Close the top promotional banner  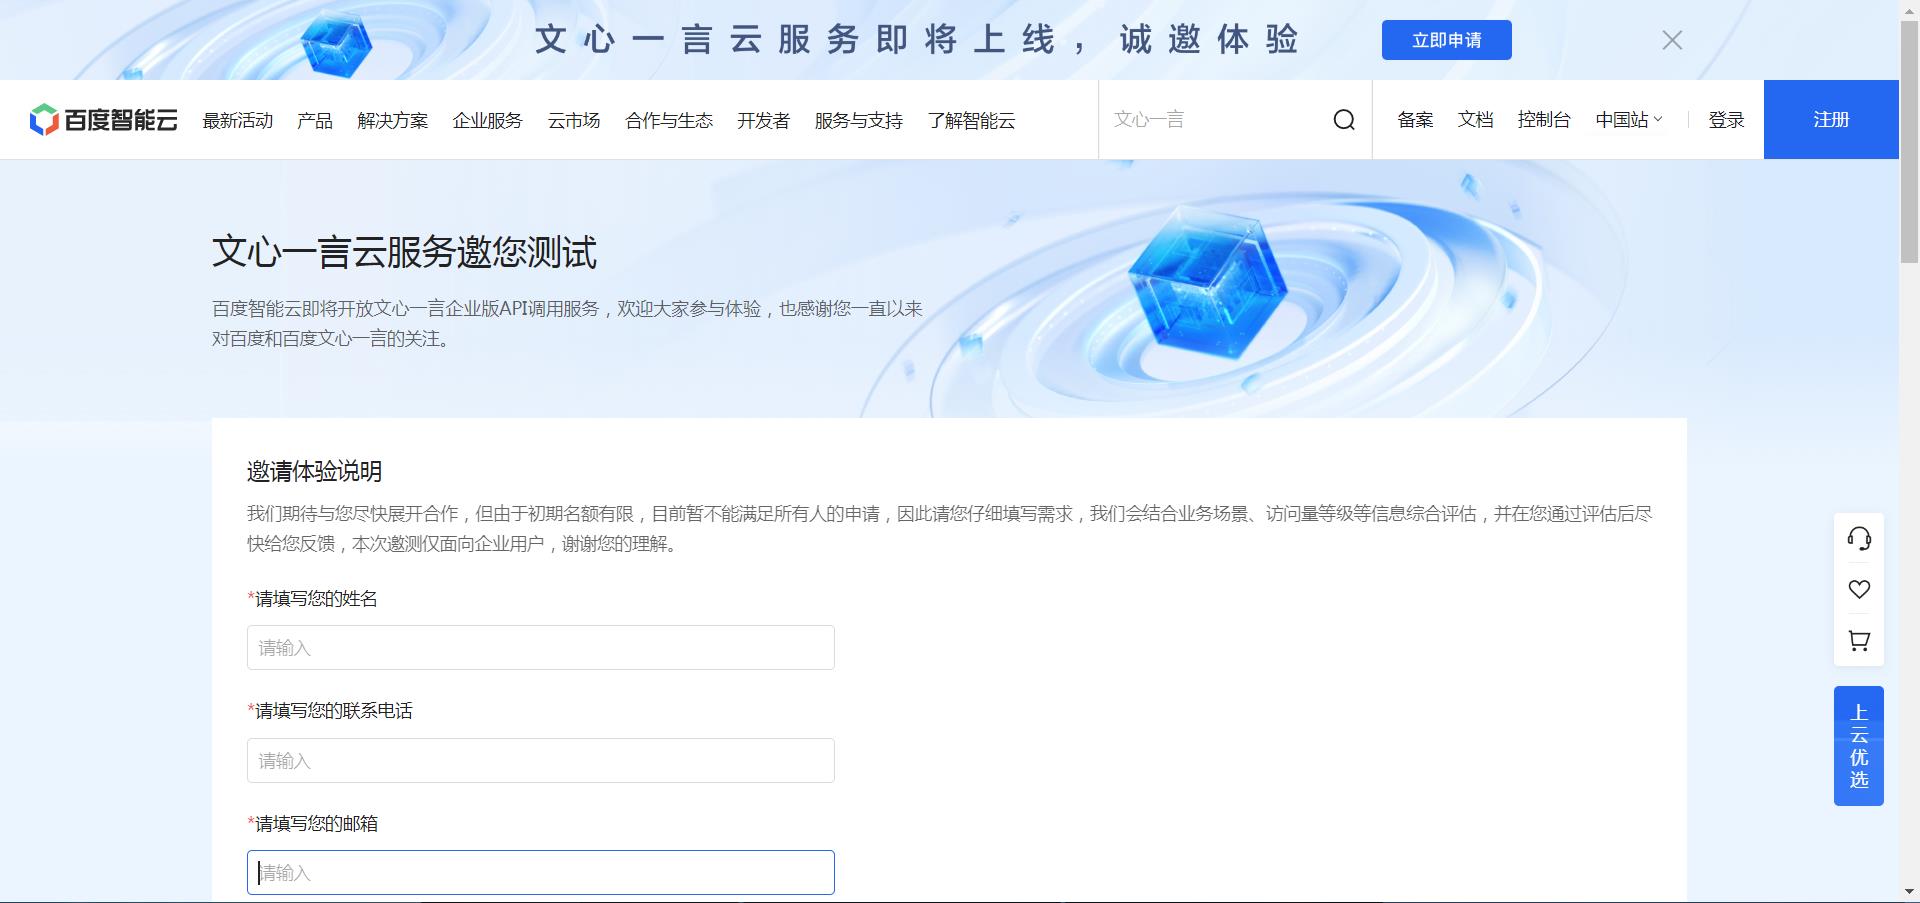click(x=1672, y=40)
